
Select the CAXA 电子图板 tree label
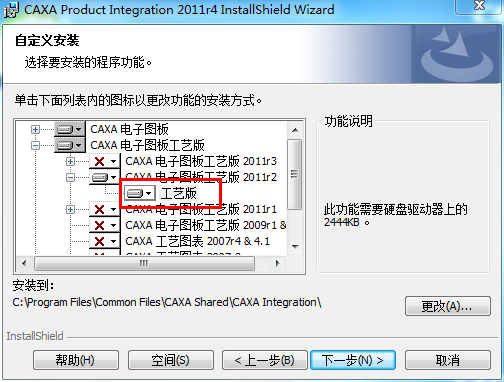click(x=129, y=129)
